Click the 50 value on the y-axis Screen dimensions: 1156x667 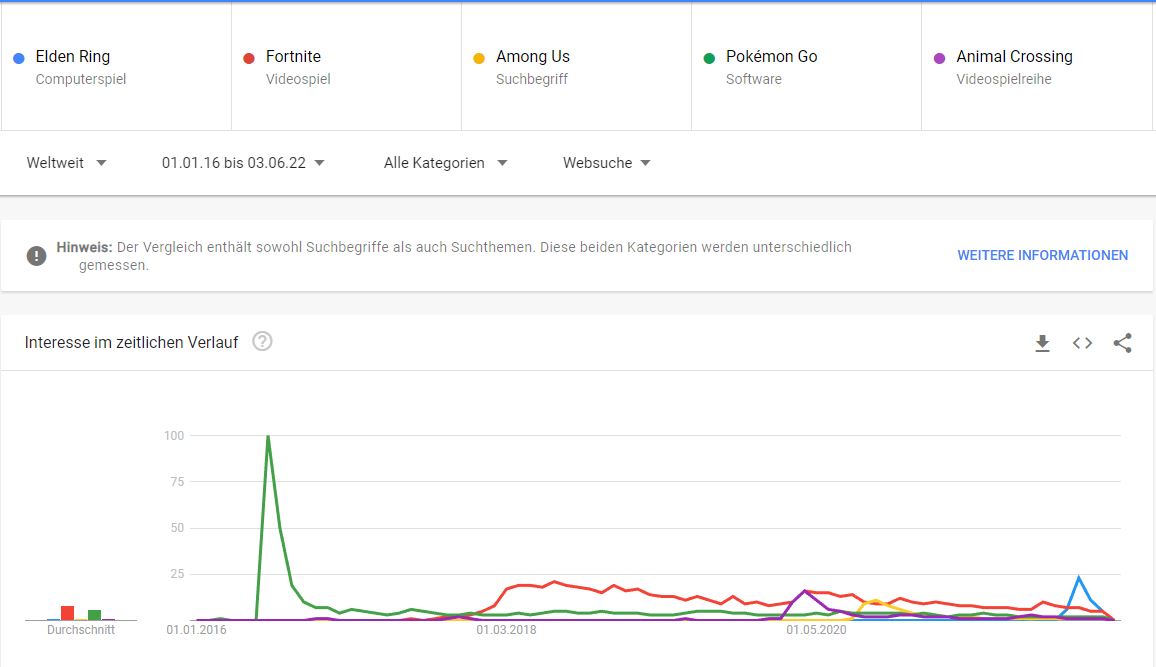point(177,528)
